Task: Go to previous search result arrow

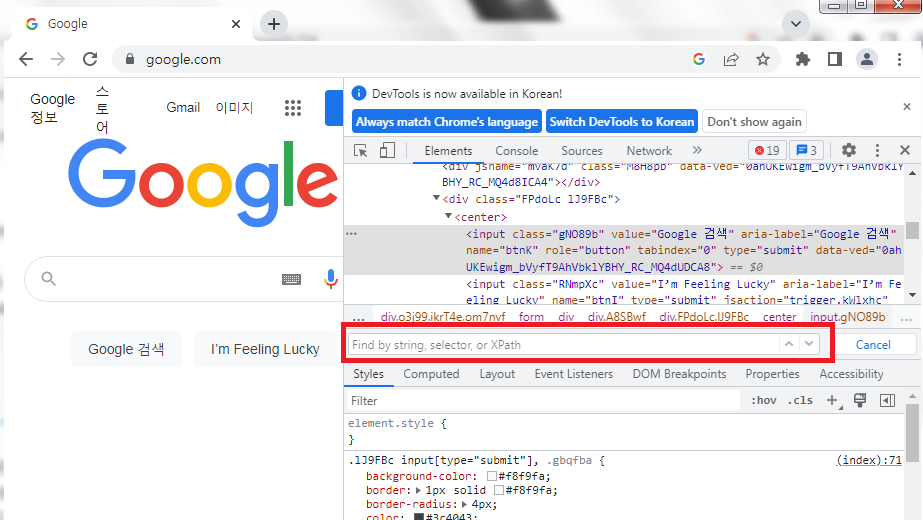Action: pyautogui.click(x=789, y=344)
